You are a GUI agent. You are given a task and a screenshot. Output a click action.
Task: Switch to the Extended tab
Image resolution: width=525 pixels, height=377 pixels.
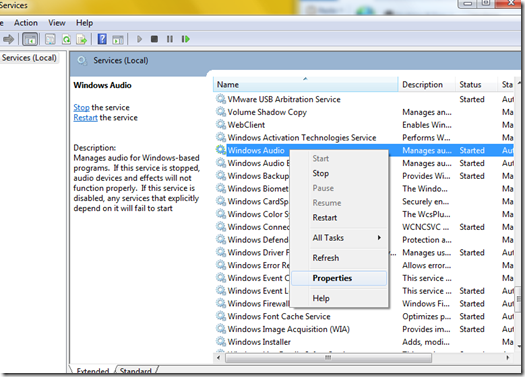92,371
